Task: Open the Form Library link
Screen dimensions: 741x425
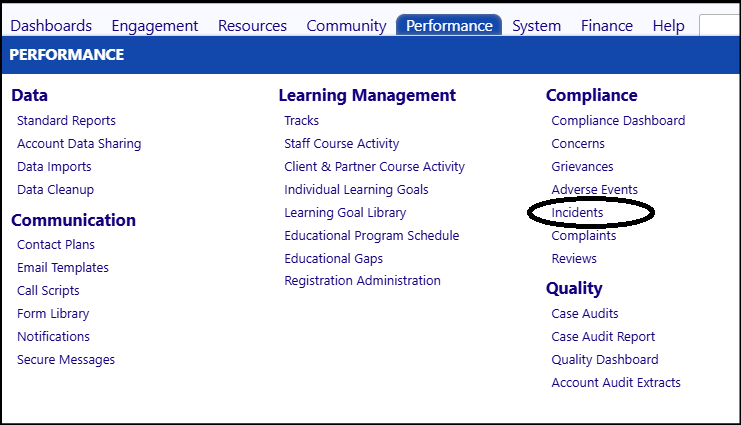Action: click(x=53, y=313)
